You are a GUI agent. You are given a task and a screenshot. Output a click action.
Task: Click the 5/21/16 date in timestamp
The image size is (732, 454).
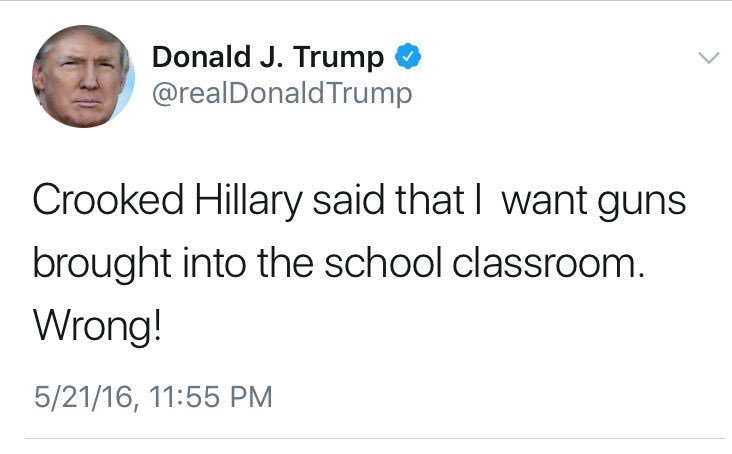83,397
